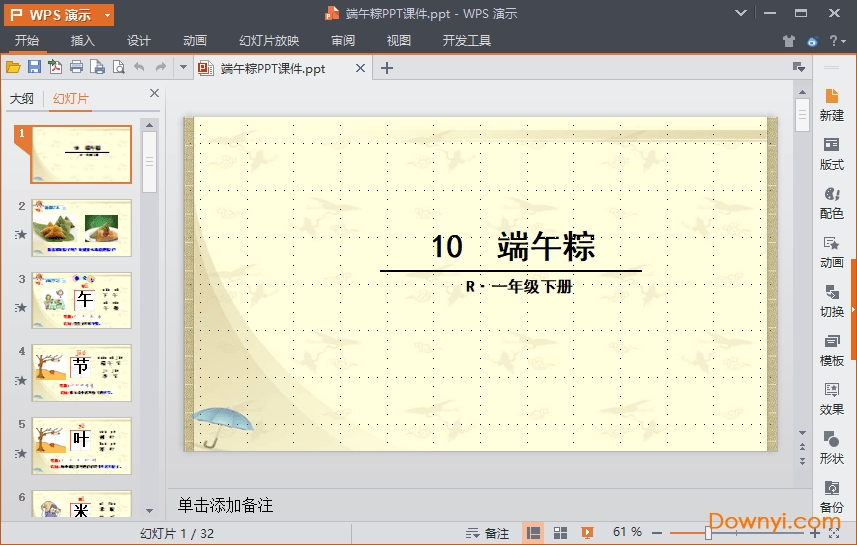This screenshot has width=857, height=545.
Task: Start slideshow from the status bar play icon
Action: pyautogui.click(x=588, y=532)
